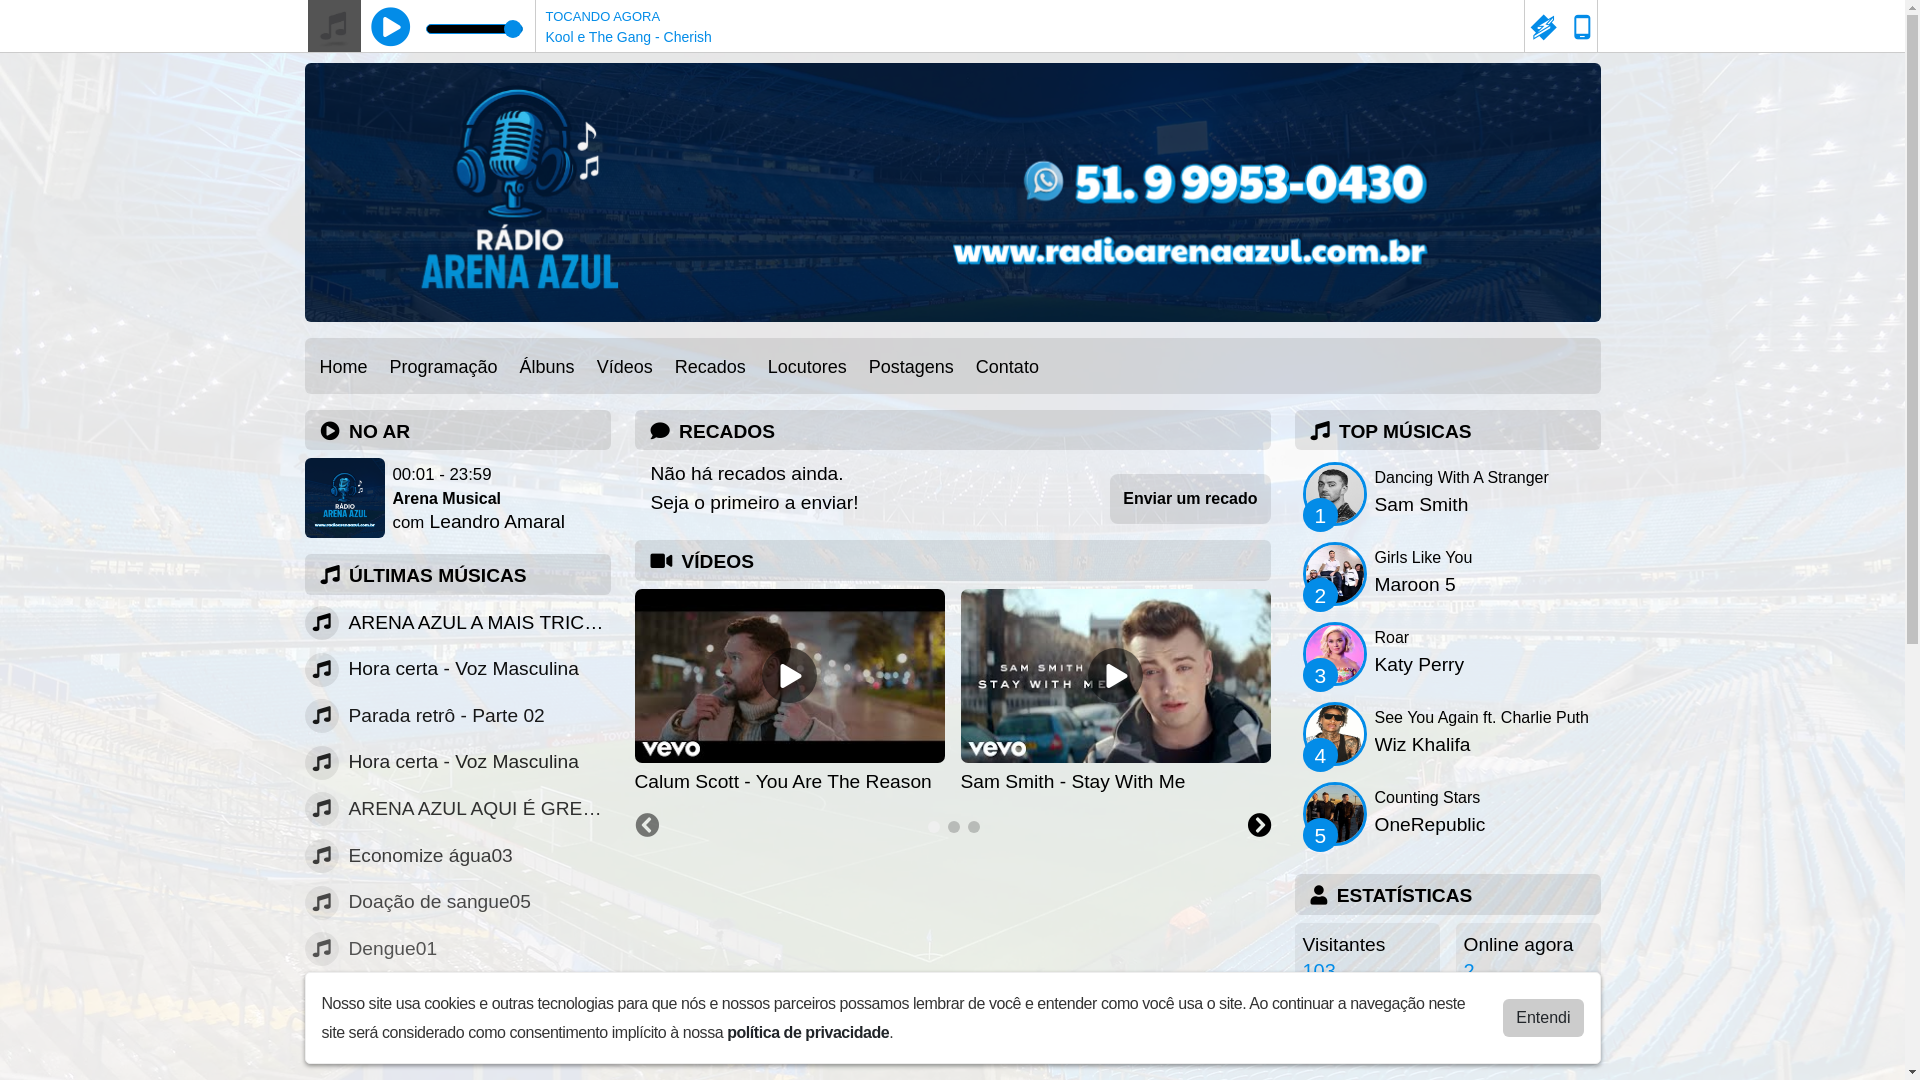This screenshot has height=1080, width=1920.
Task: Play the Sam Smith Stay With Me video
Action: 1115,676
